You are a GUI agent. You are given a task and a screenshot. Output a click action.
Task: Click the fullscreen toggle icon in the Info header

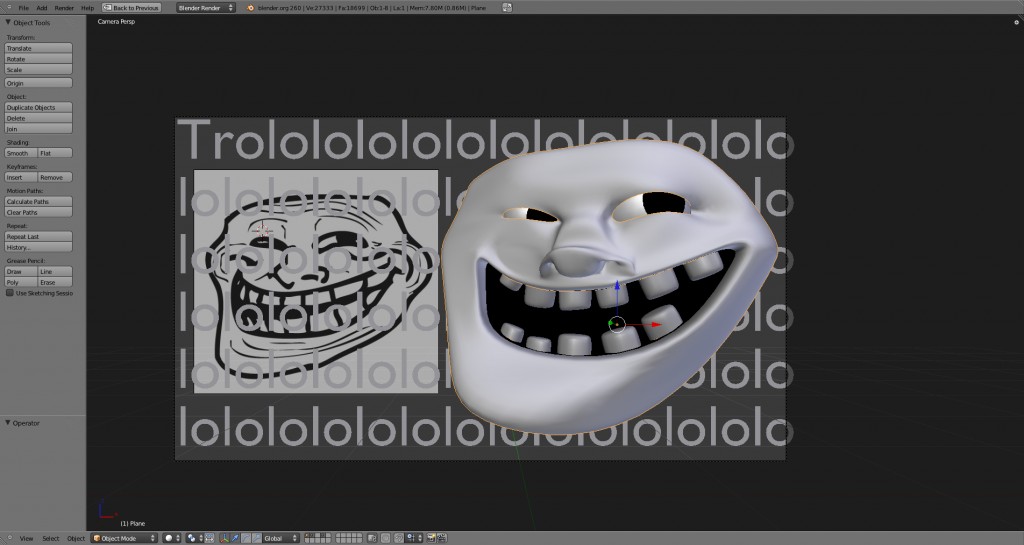point(507,8)
